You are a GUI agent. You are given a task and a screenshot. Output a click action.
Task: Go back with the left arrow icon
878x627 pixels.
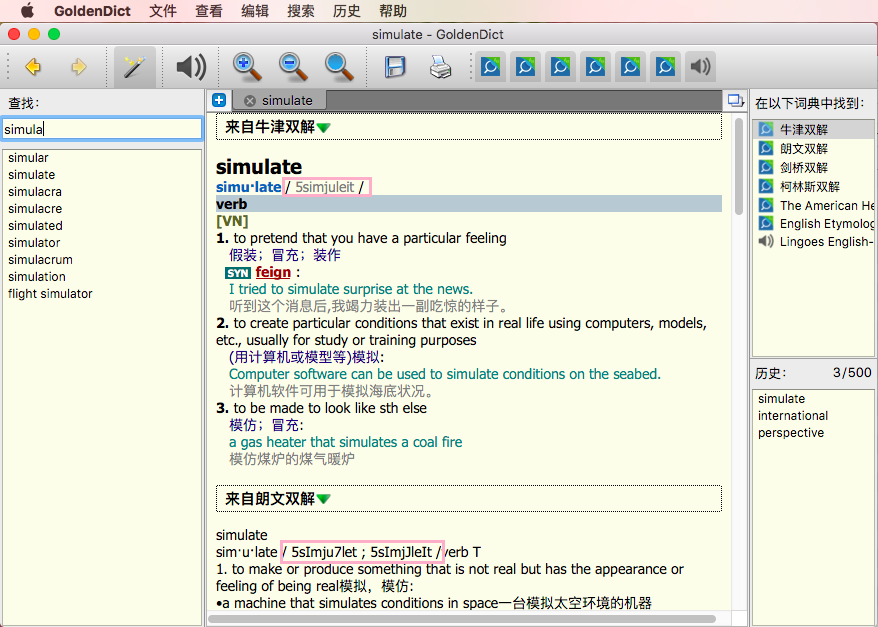click(33, 67)
